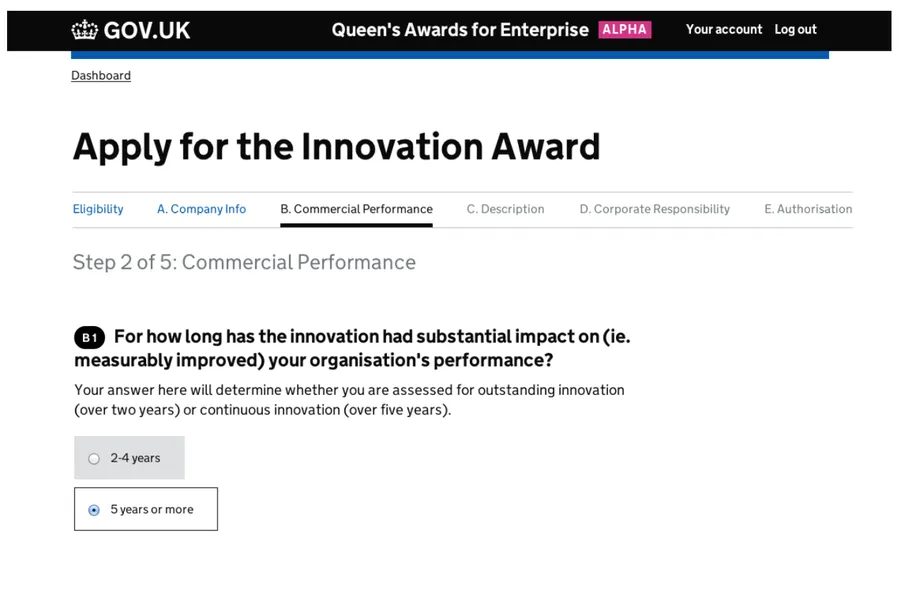Click the GOV.UK wordmark text
The image size is (900, 597).
point(146,30)
